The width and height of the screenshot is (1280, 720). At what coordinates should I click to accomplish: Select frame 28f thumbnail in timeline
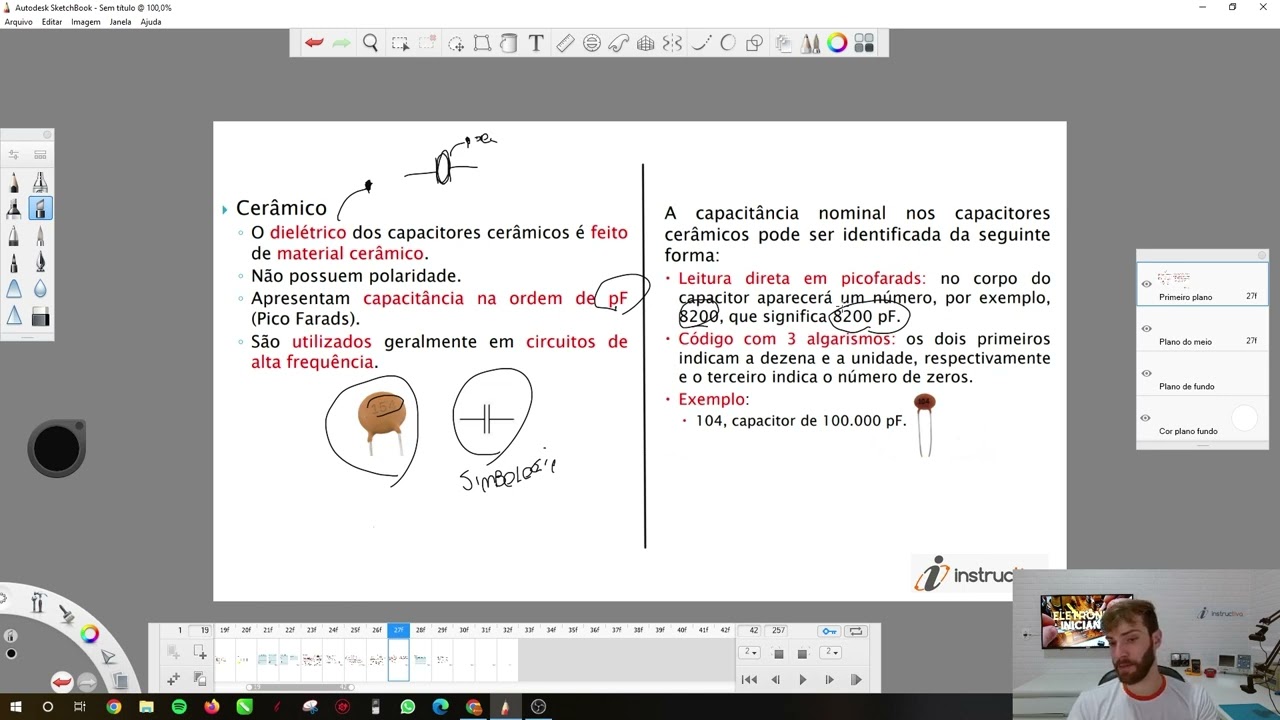click(420, 659)
